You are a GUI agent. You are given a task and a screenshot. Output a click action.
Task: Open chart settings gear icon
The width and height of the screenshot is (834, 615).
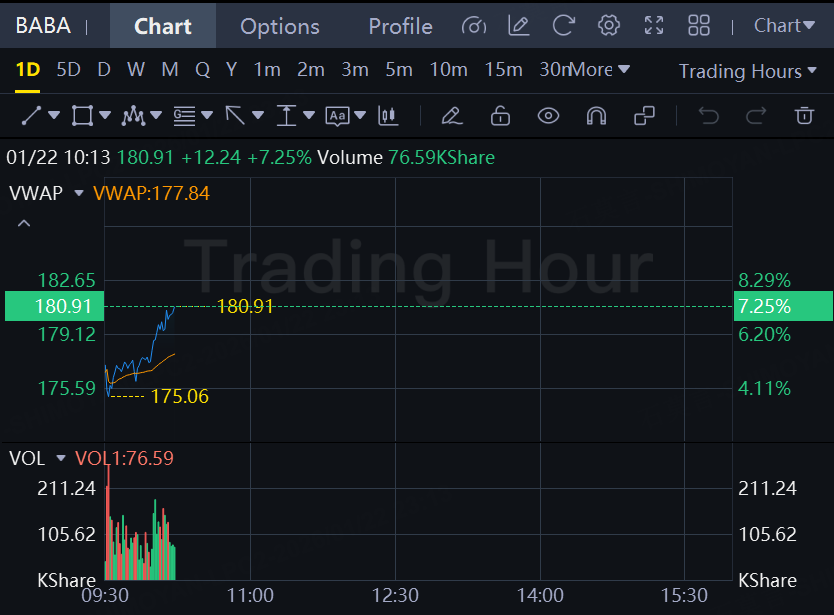pos(608,26)
